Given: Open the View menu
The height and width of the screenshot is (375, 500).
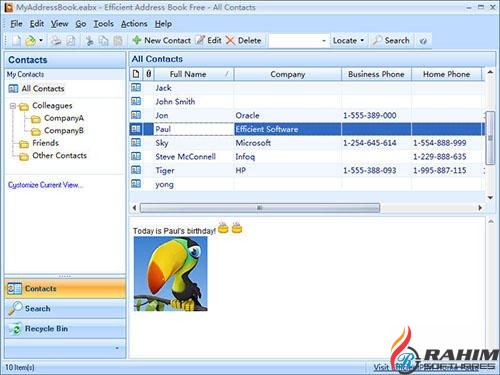Looking at the screenshot, I should tap(59, 24).
